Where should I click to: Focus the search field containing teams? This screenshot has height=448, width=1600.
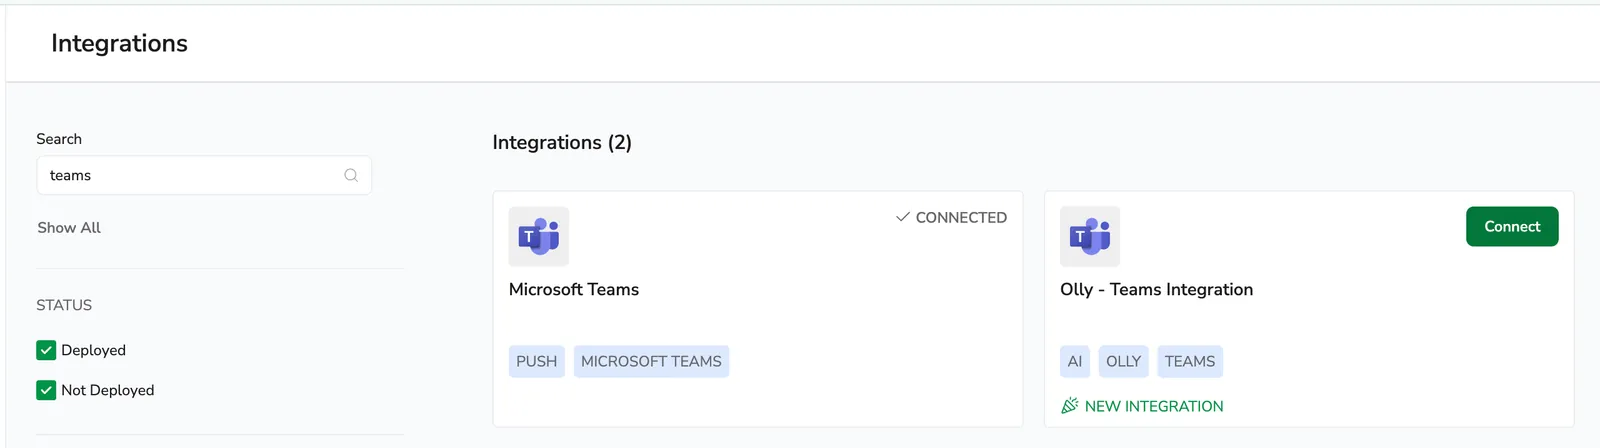click(x=204, y=175)
